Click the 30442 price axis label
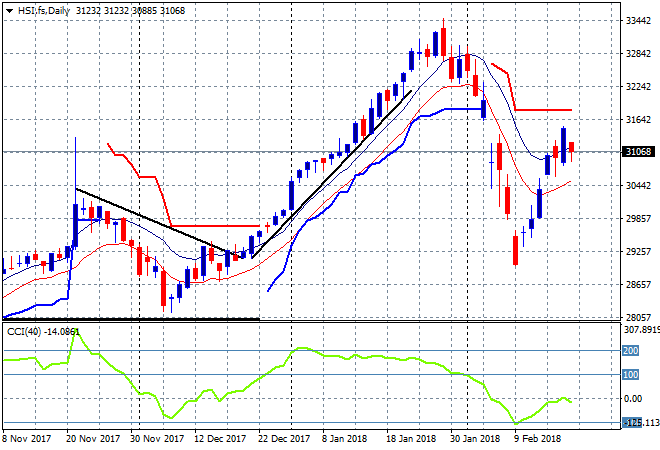The width and height of the screenshot is (660, 450). click(638, 186)
